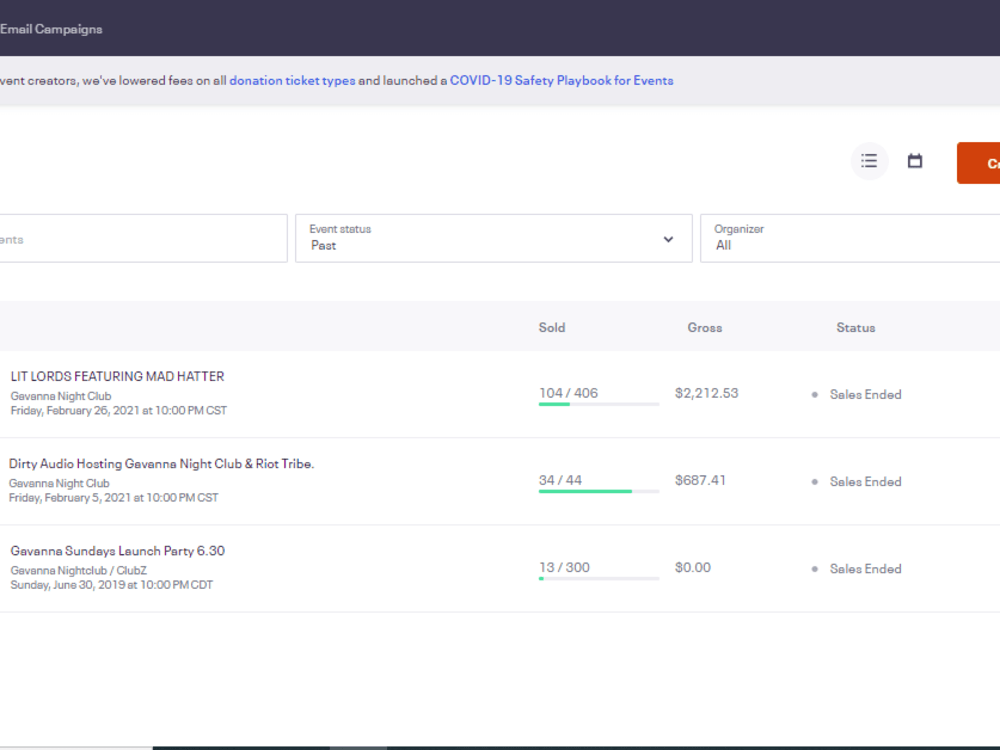Click the 34 / 44 sold progress bar

point(599,491)
